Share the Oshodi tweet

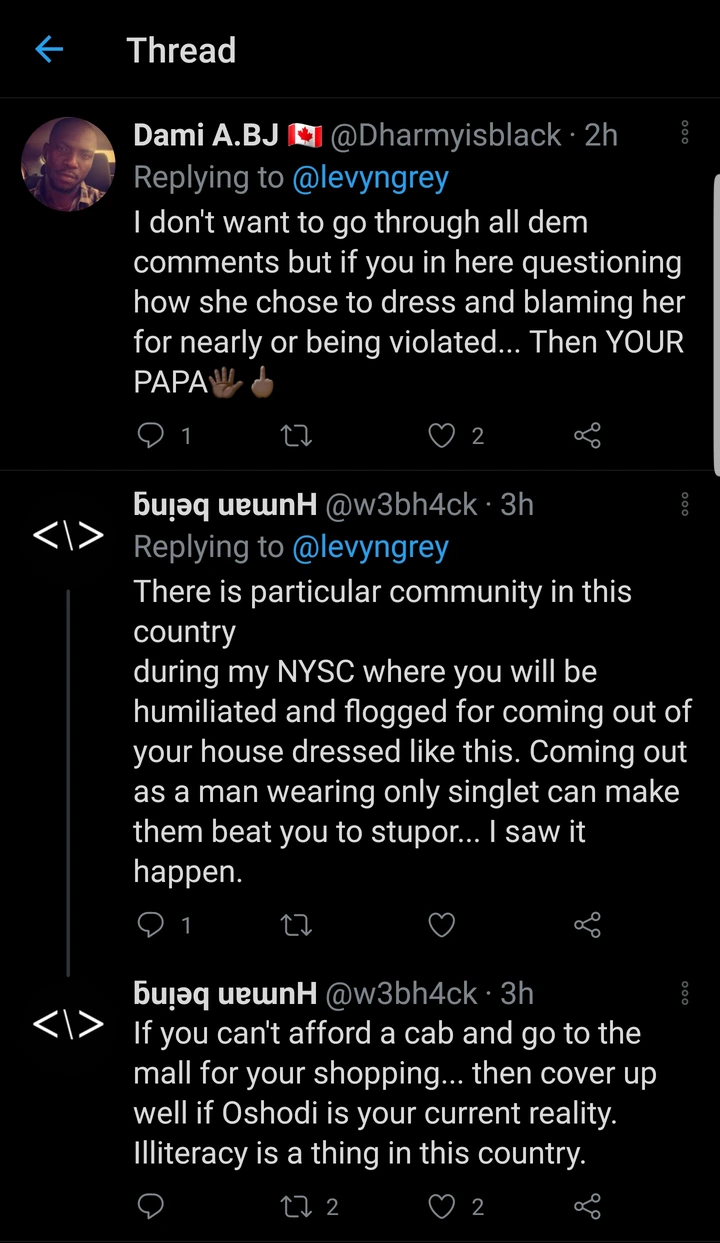(587, 1206)
